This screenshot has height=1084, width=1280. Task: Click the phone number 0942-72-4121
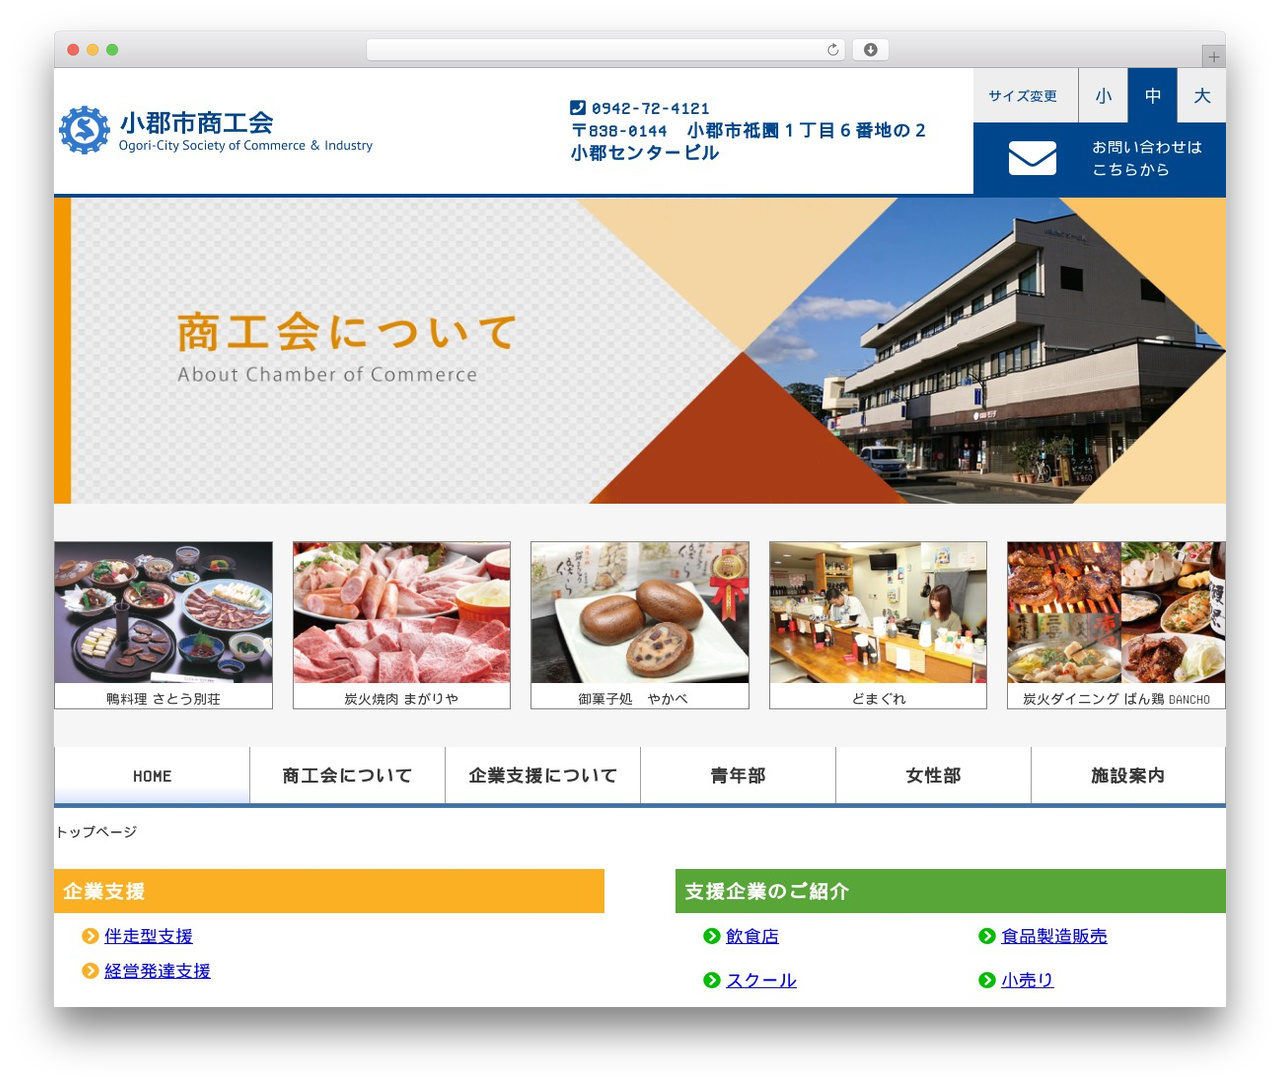click(650, 108)
